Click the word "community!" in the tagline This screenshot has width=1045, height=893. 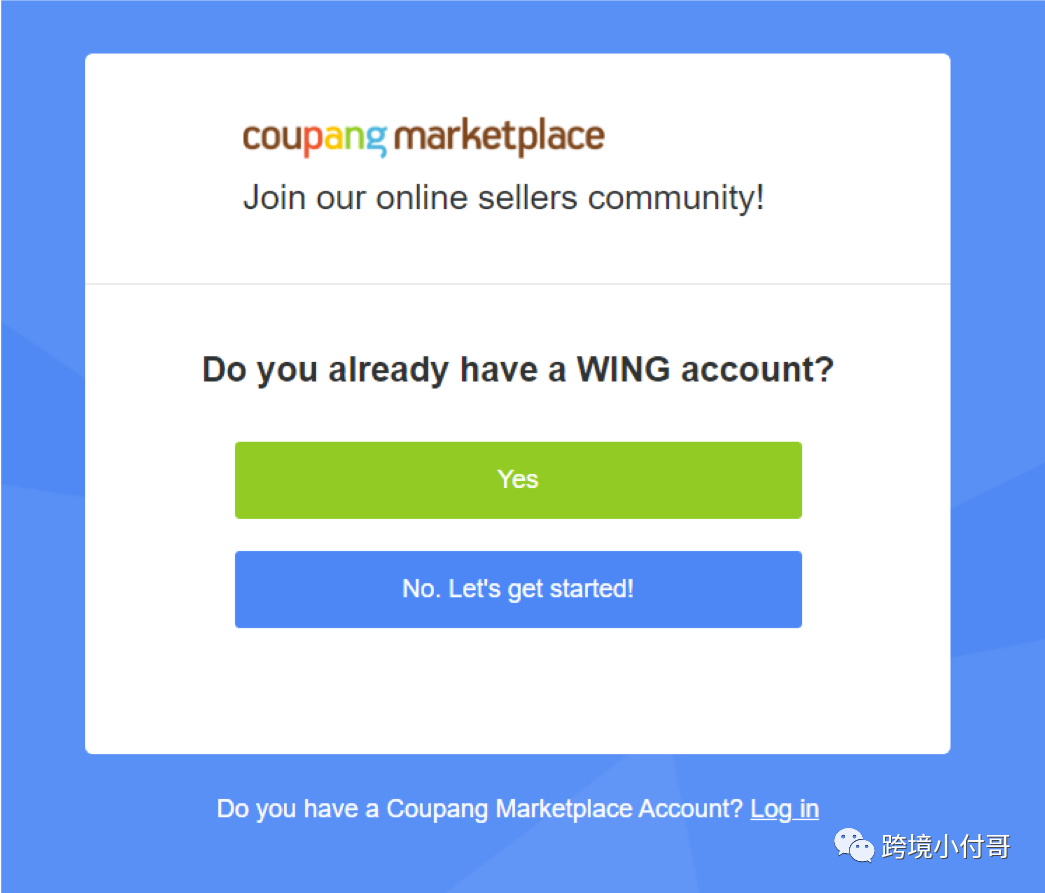click(676, 199)
